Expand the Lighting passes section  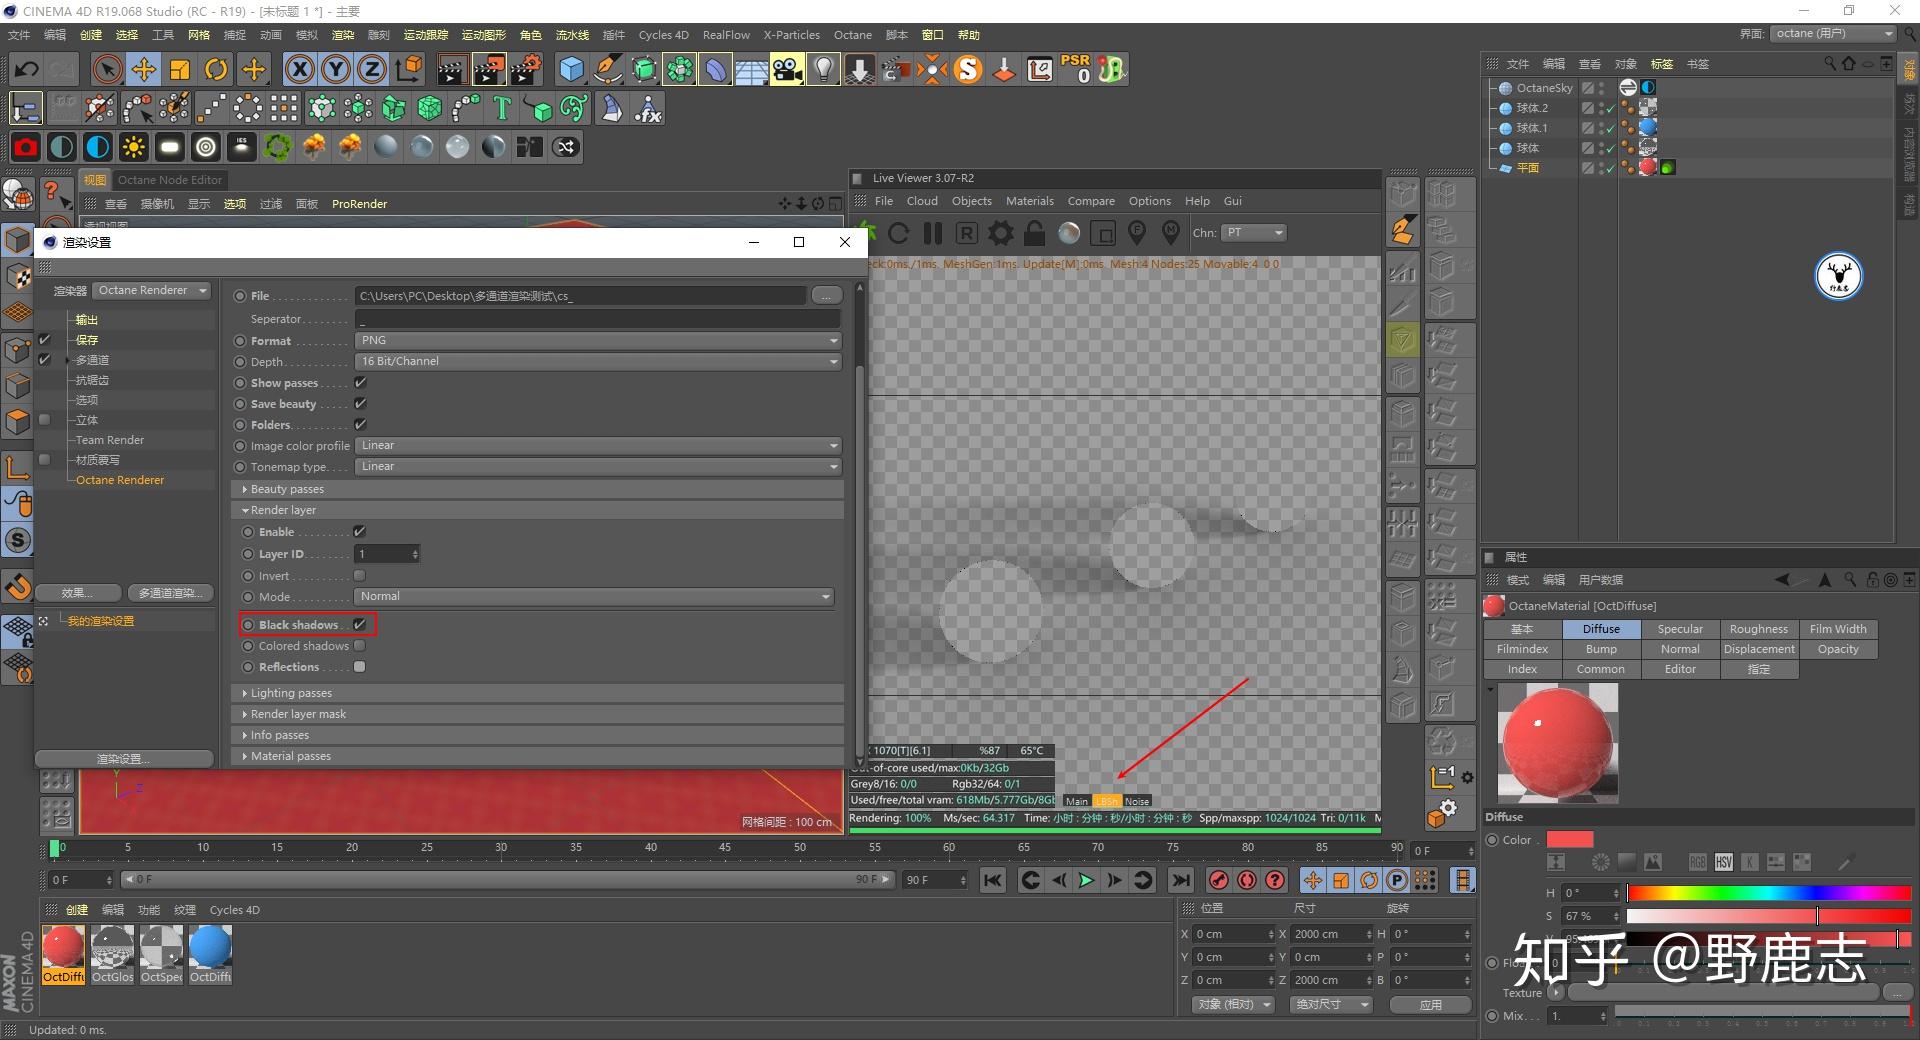click(291, 693)
